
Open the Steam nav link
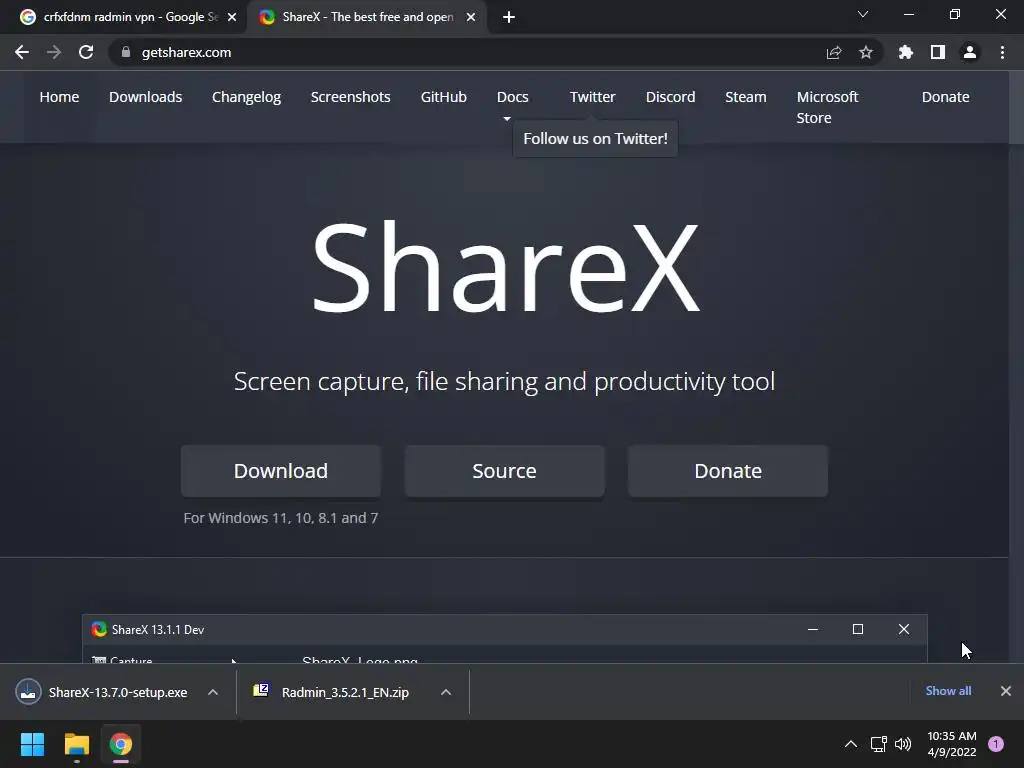pyautogui.click(x=745, y=97)
